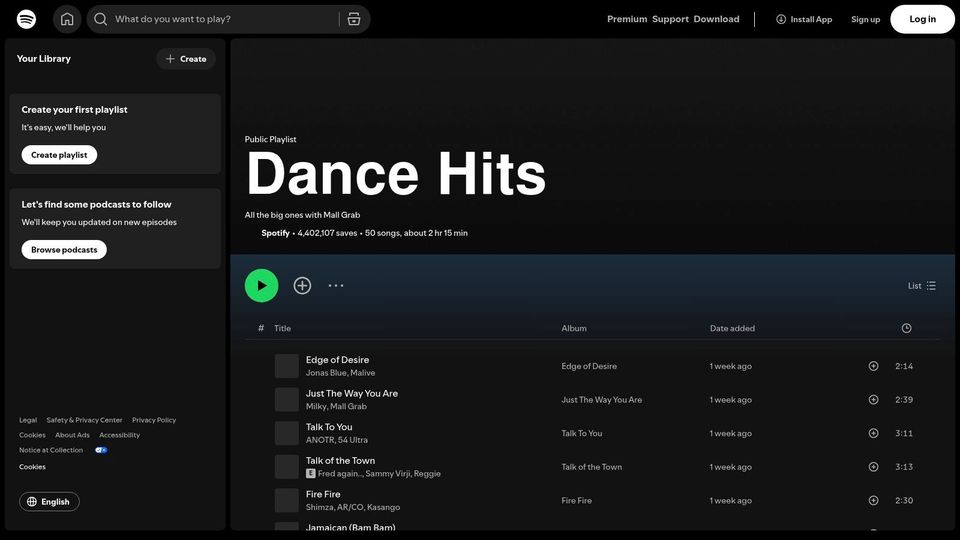Add Talk To You to Liked Songs
Image resolution: width=960 pixels, height=540 pixels.
coord(874,433)
